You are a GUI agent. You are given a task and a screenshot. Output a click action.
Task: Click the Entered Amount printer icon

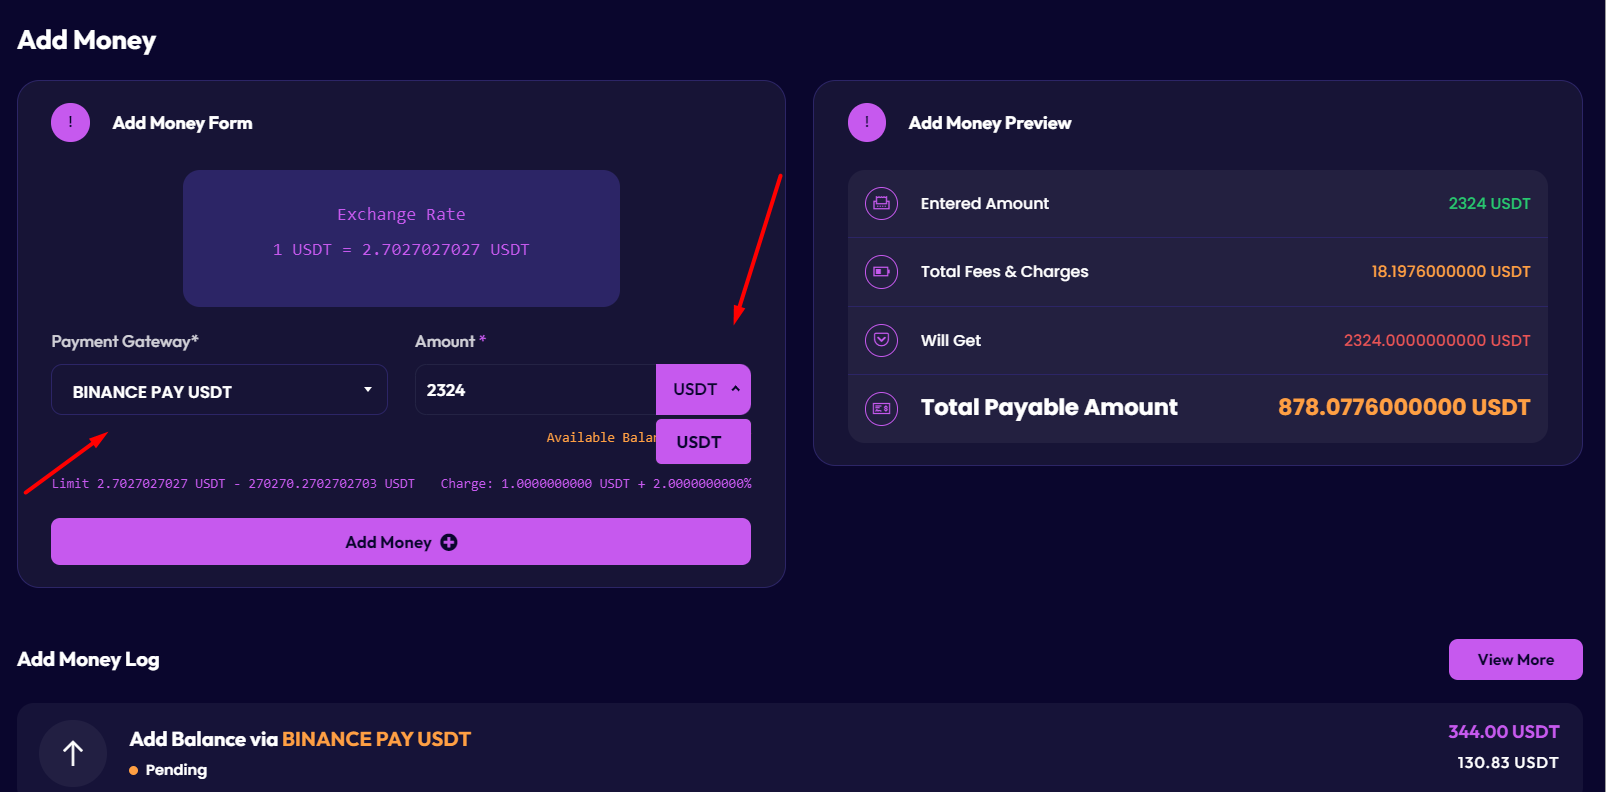pos(881,204)
